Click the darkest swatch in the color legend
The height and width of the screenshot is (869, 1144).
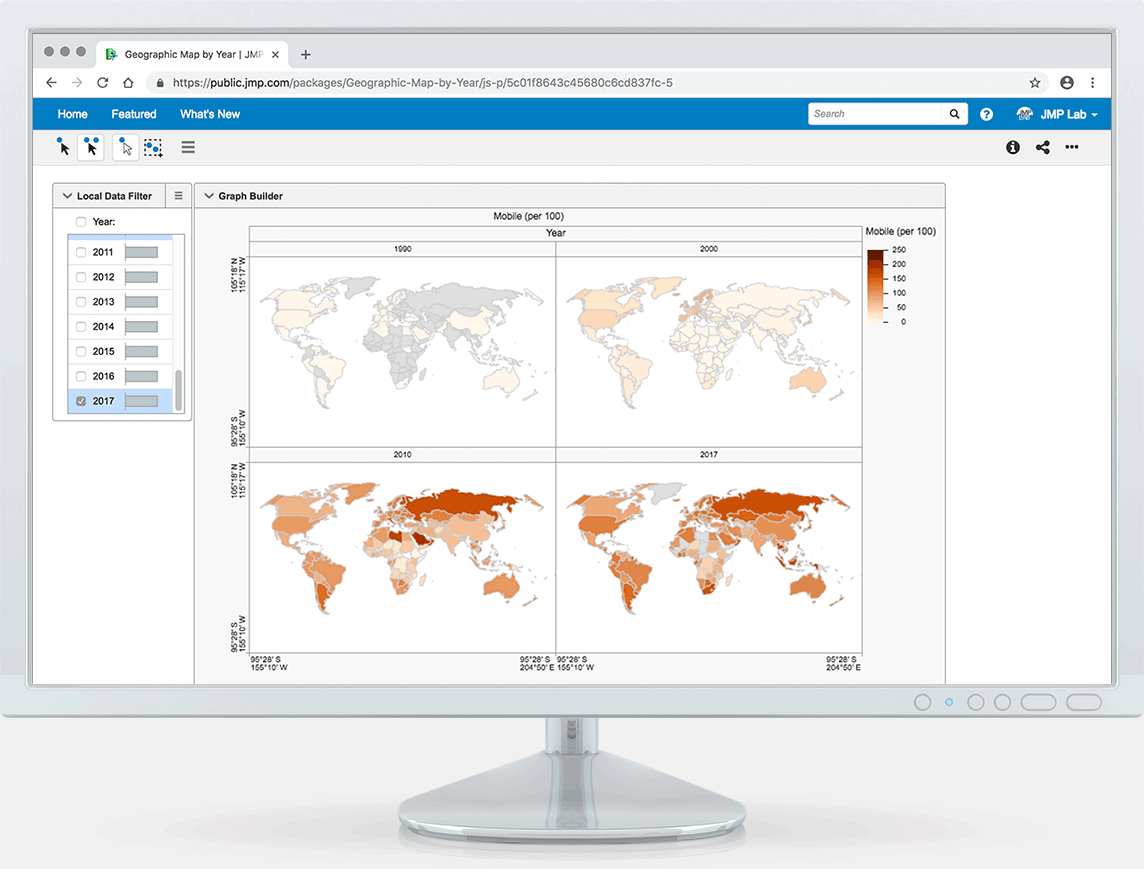876,254
